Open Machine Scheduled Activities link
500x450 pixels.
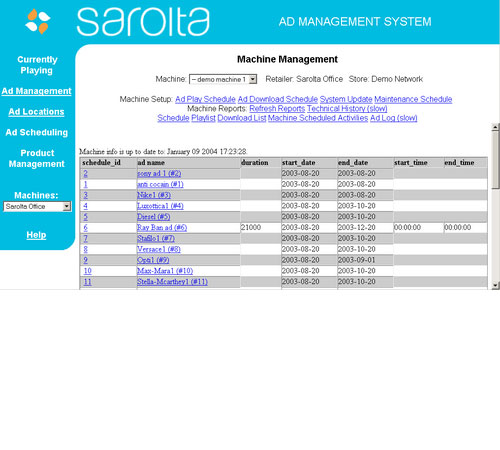tap(318, 118)
